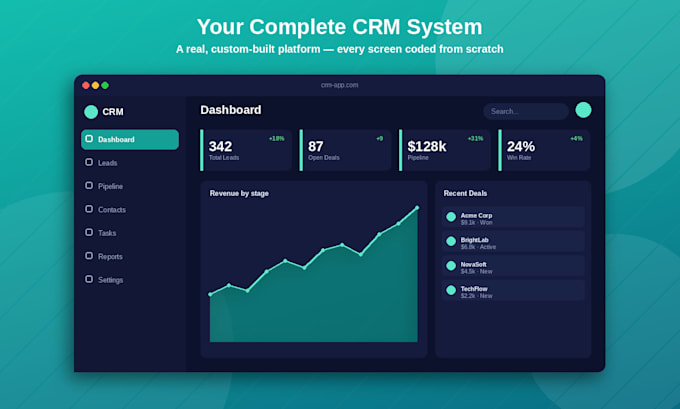Click the +4% badge on Win Rate
This screenshot has height=409, width=680.
(576, 139)
